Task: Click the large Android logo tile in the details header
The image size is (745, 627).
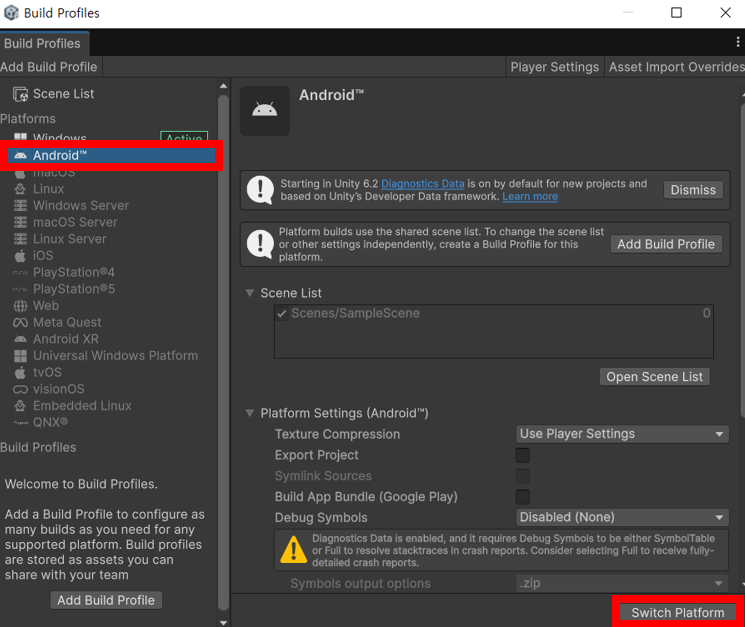Action: [x=265, y=111]
